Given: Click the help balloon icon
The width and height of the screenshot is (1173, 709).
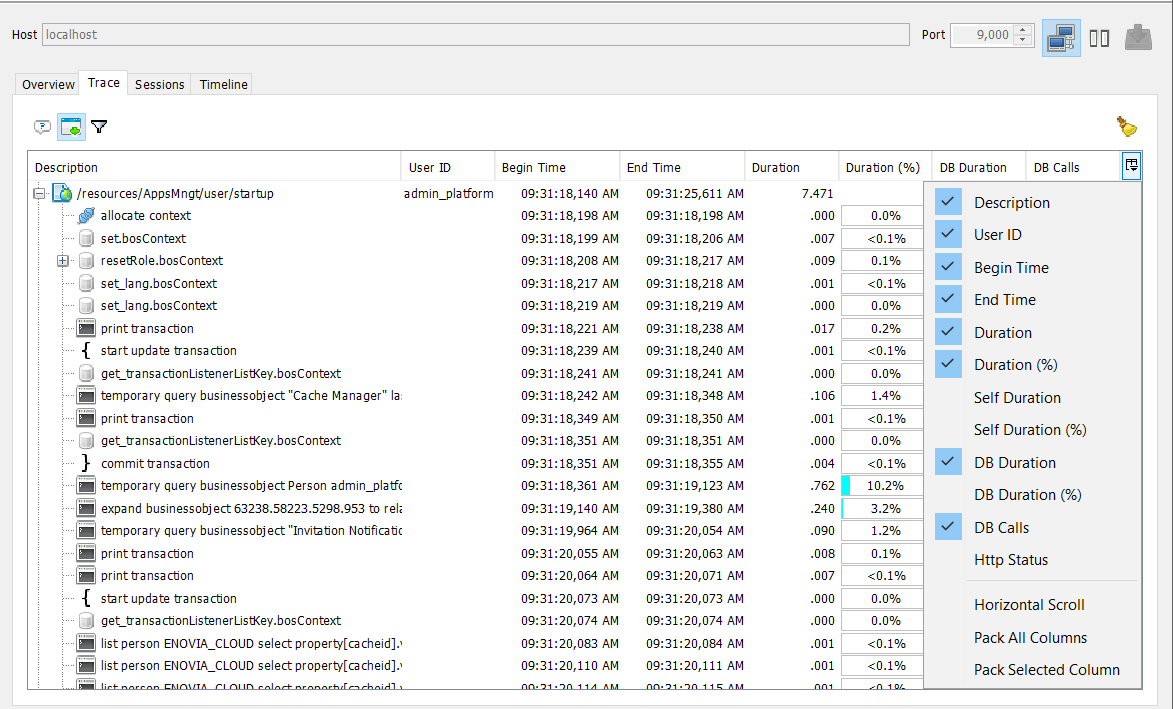Looking at the screenshot, I should click(x=42, y=127).
